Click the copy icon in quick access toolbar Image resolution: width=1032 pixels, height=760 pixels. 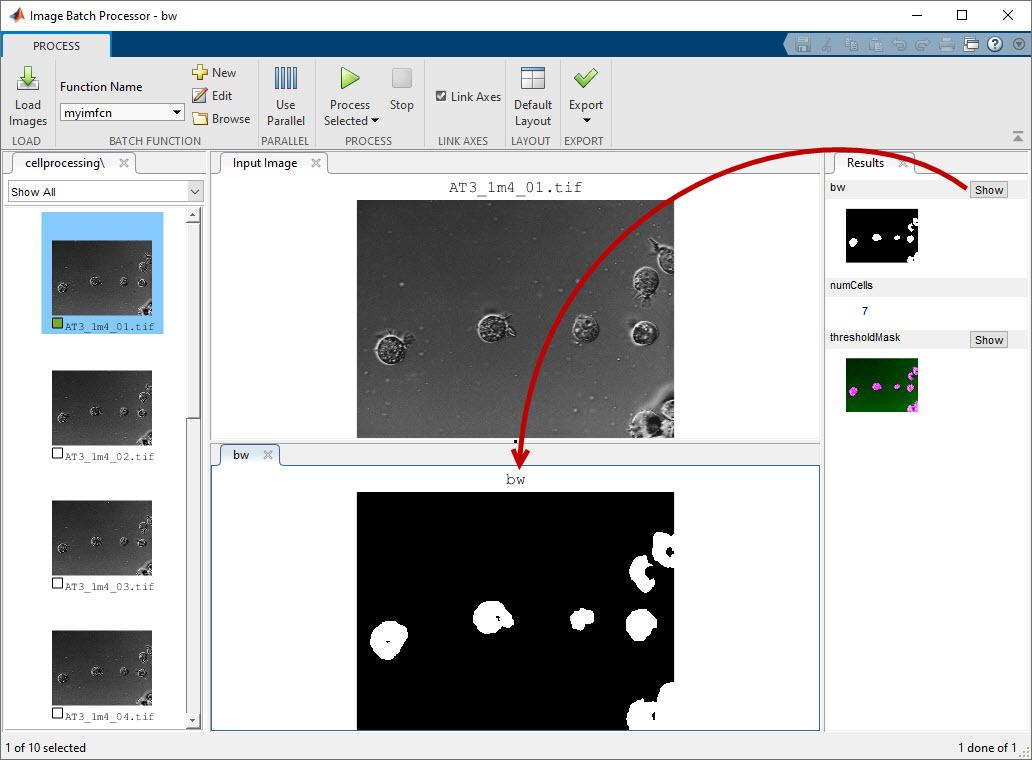click(x=851, y=44)
